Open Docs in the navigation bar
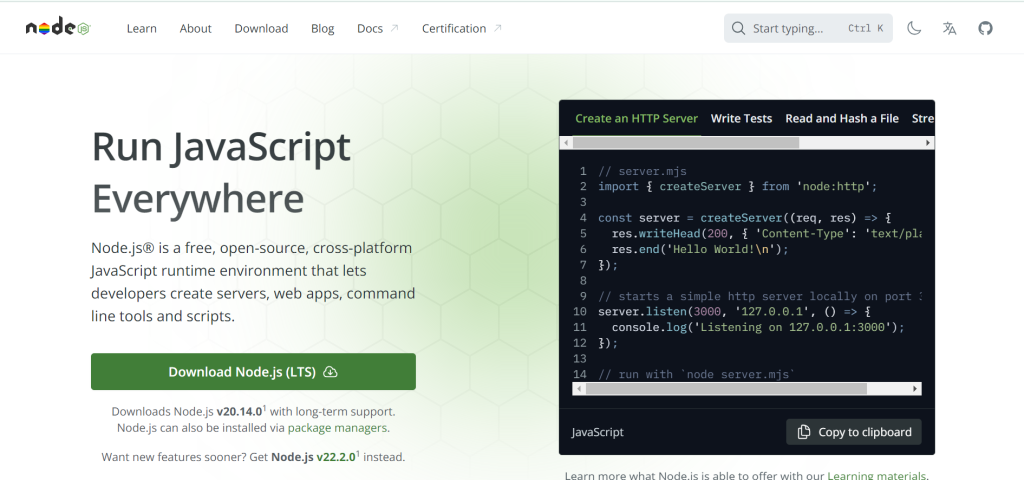1024x480 pixels. (x=370, y=28)
